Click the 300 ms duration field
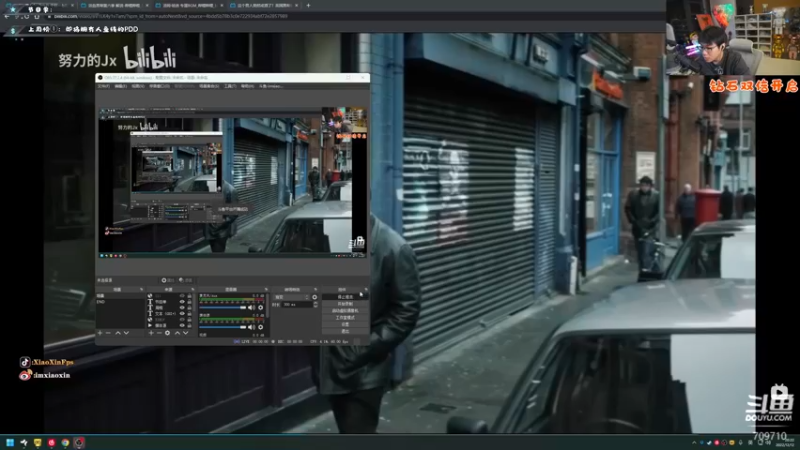The image size is (800, 450). [296, 305]
